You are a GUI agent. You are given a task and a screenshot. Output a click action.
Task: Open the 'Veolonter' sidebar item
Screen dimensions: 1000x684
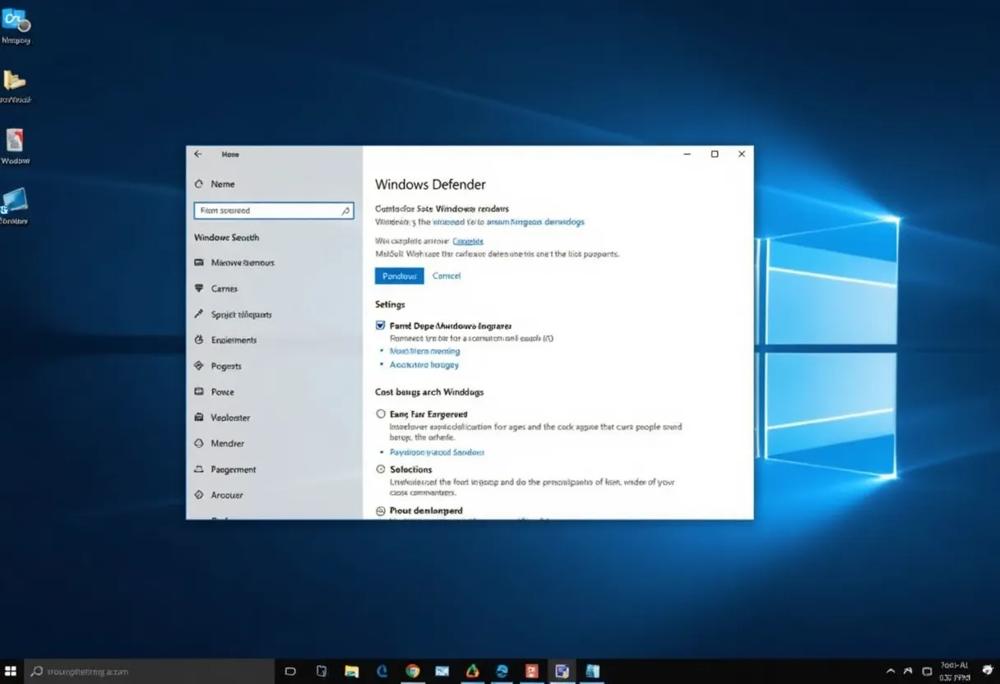point(222,418)
